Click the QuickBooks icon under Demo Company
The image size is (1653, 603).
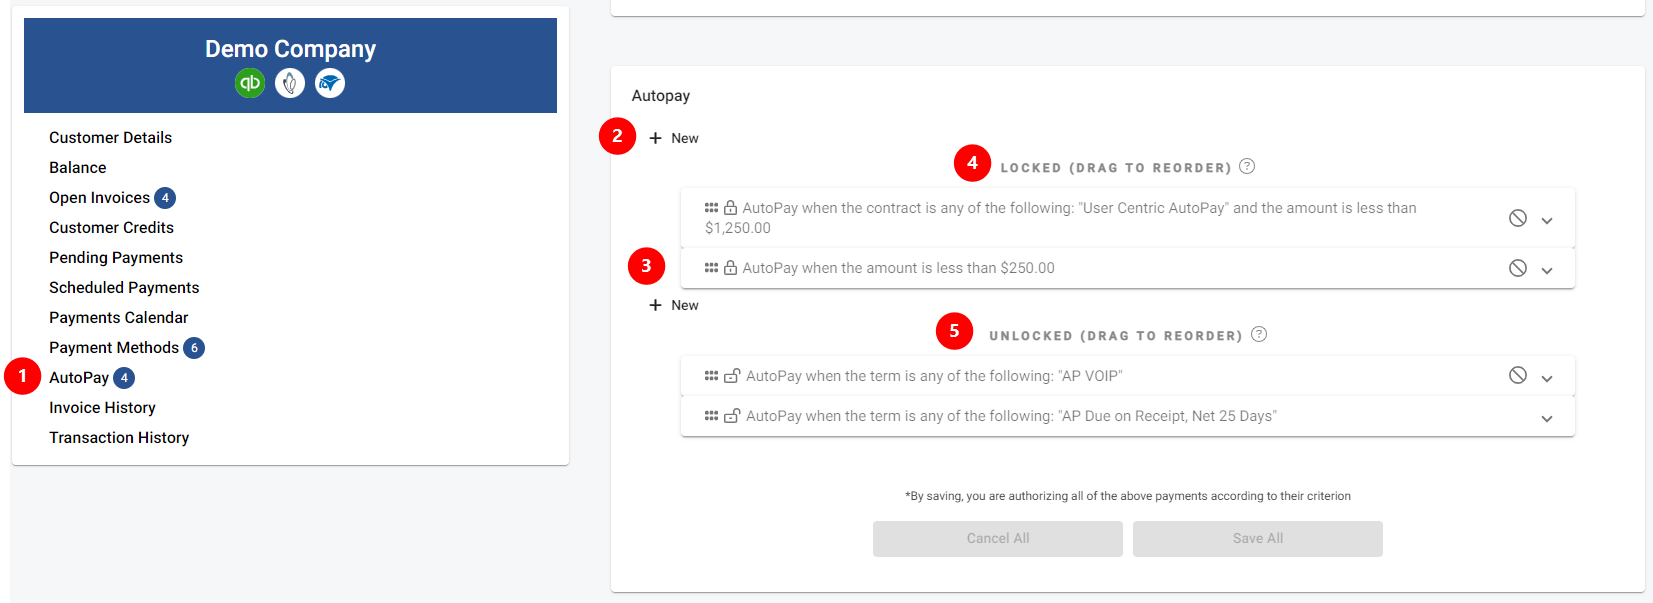pos(250,83)
